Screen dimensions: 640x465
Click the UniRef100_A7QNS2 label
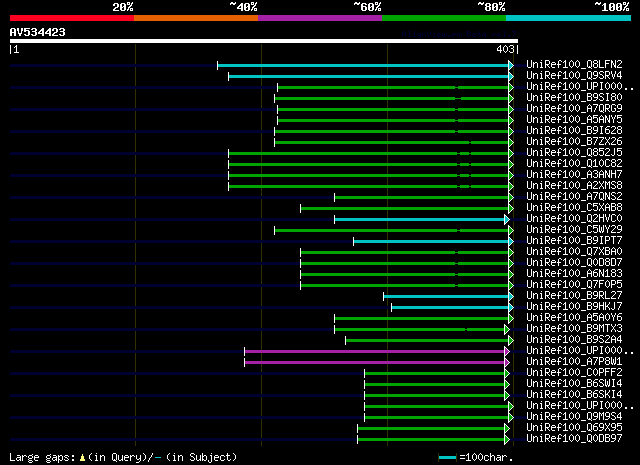pyautogui.click(x=574, y=197)
